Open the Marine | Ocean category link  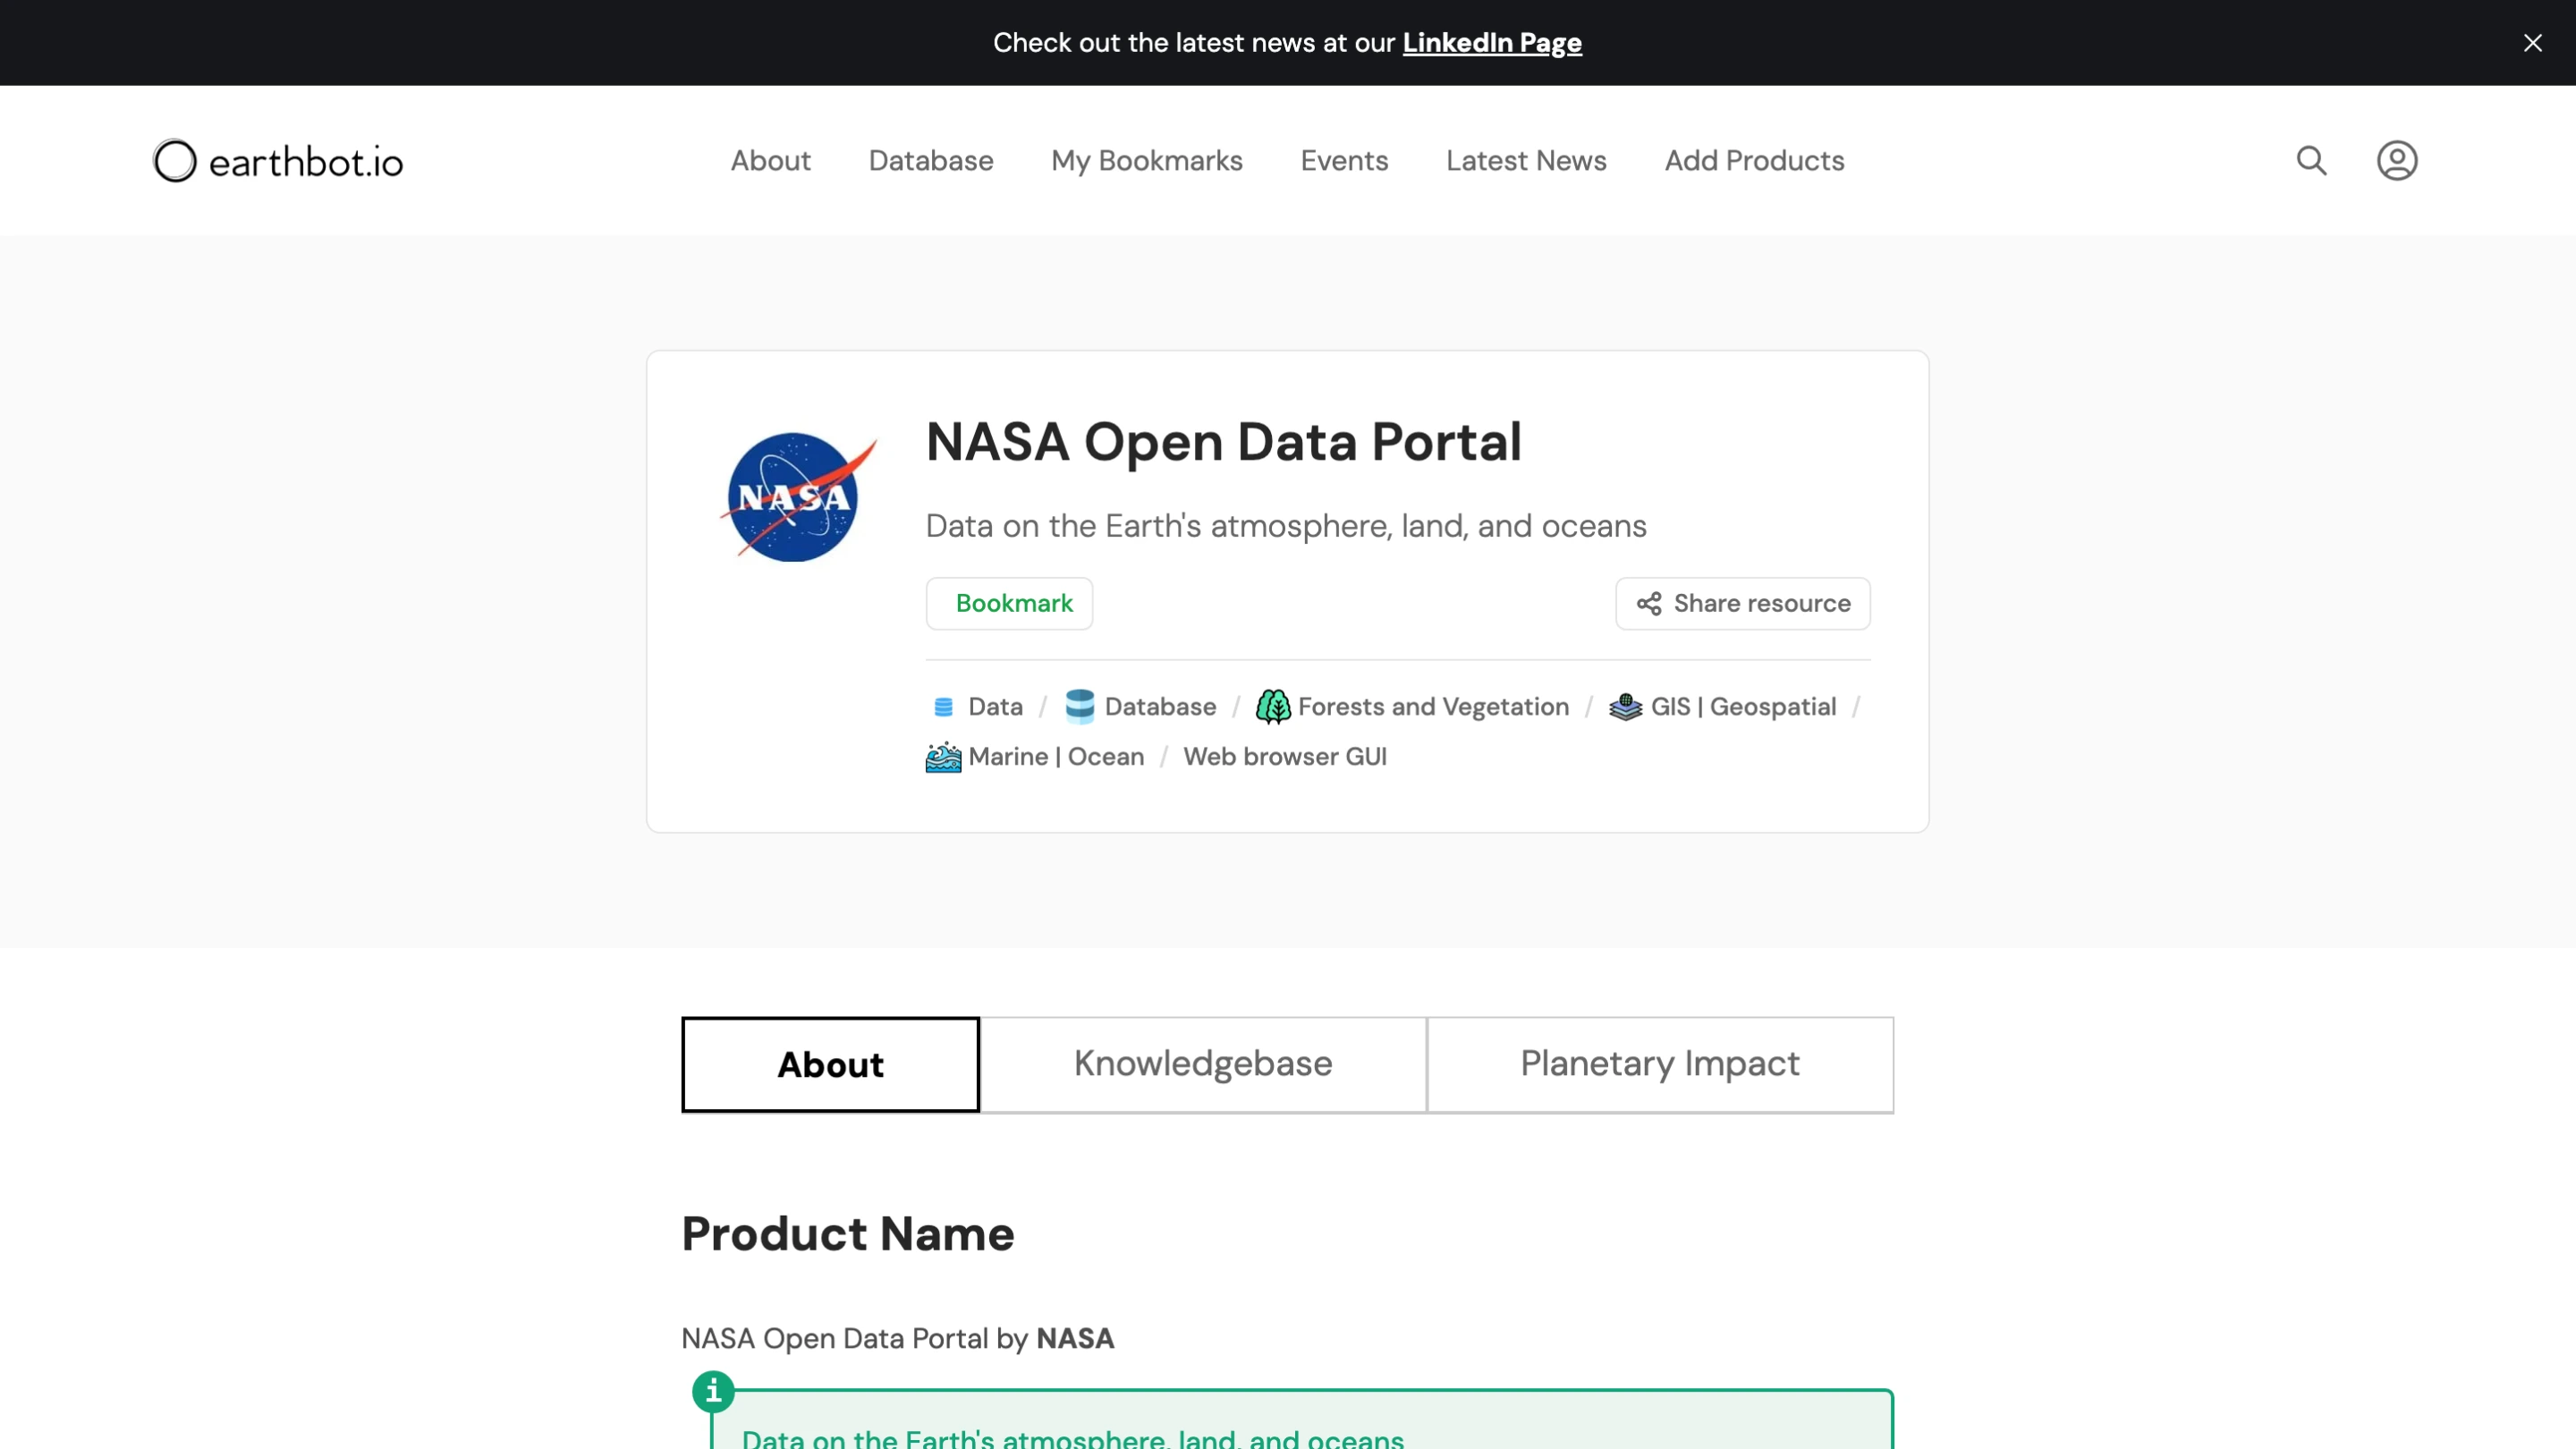tap(1056, 757)
